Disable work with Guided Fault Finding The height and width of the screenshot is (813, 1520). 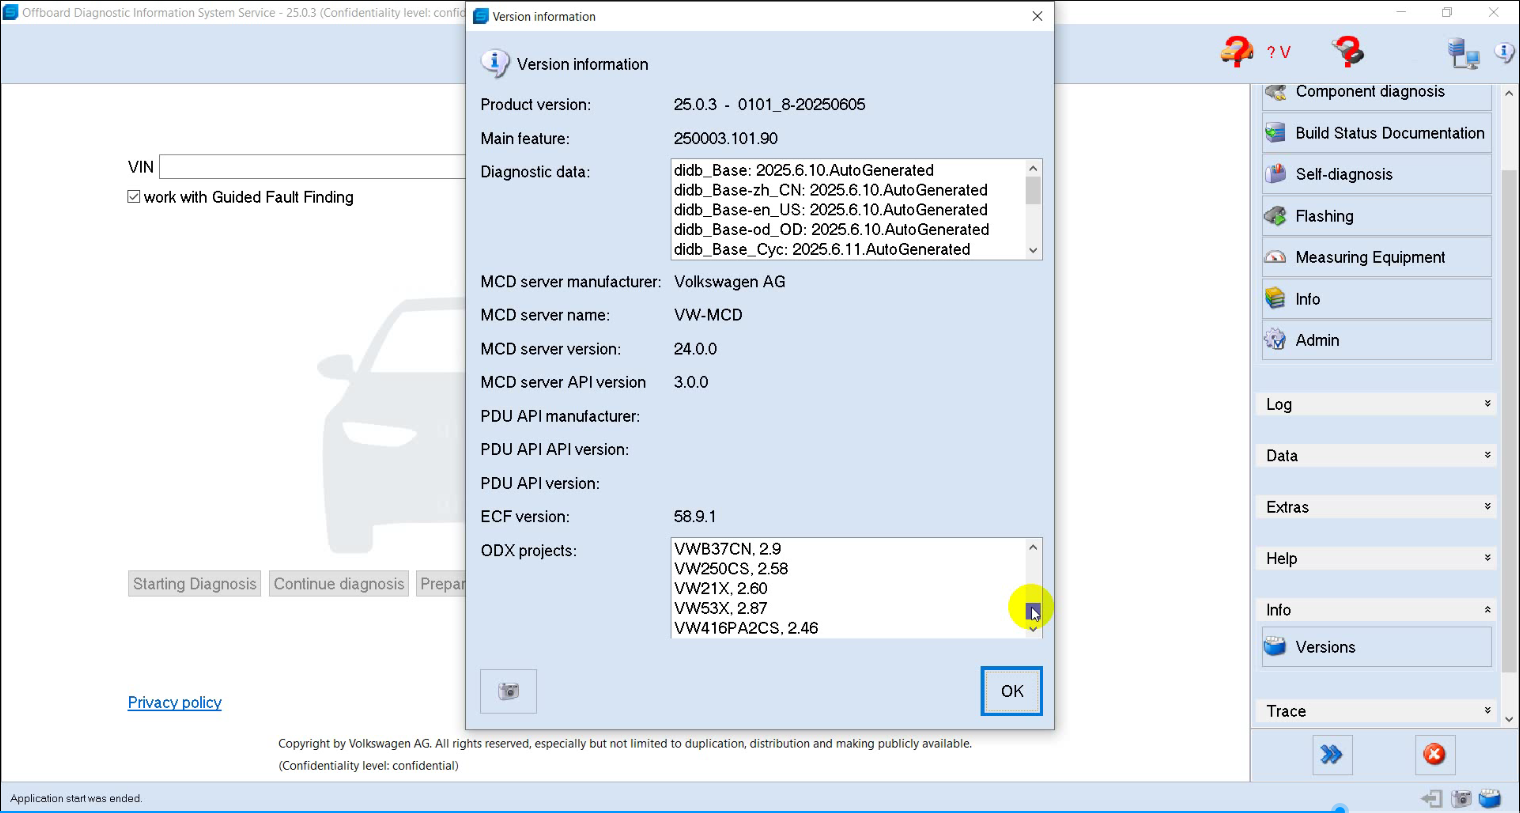133,196
